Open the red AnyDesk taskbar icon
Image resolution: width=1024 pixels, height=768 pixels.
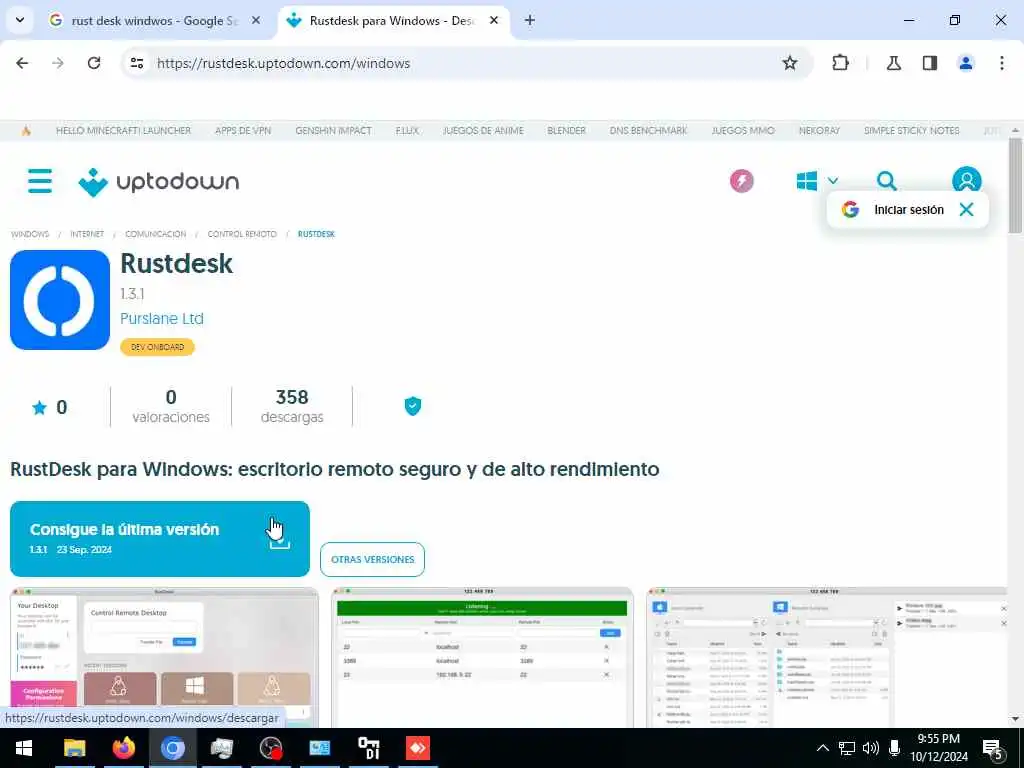[418, 748]
